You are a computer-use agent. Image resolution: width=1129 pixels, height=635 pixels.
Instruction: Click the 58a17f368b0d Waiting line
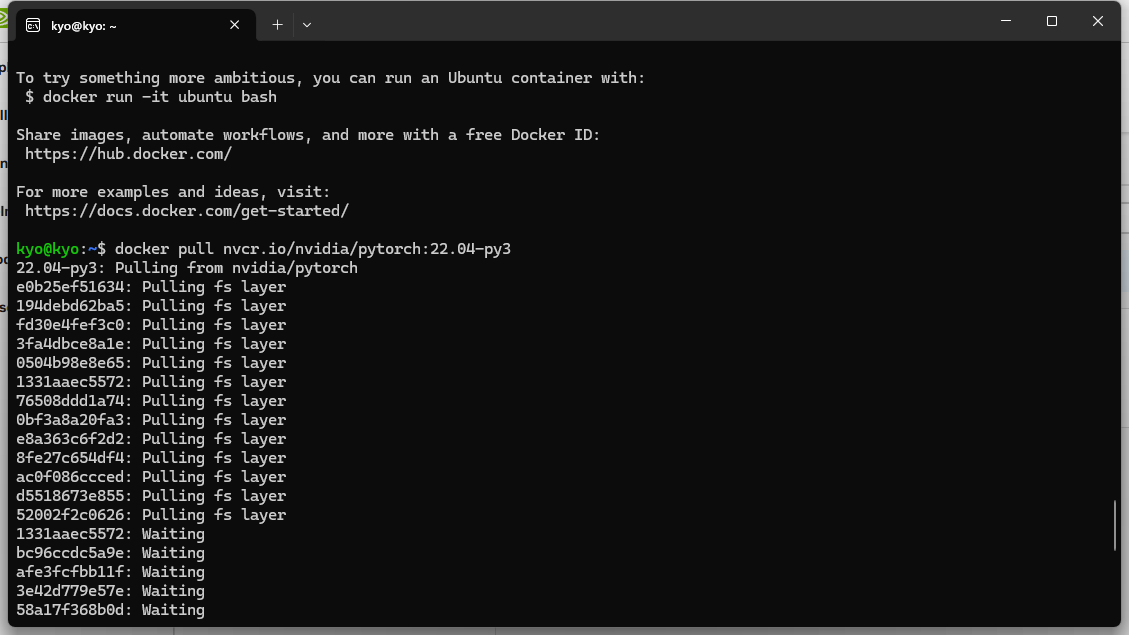coord(110,610)
